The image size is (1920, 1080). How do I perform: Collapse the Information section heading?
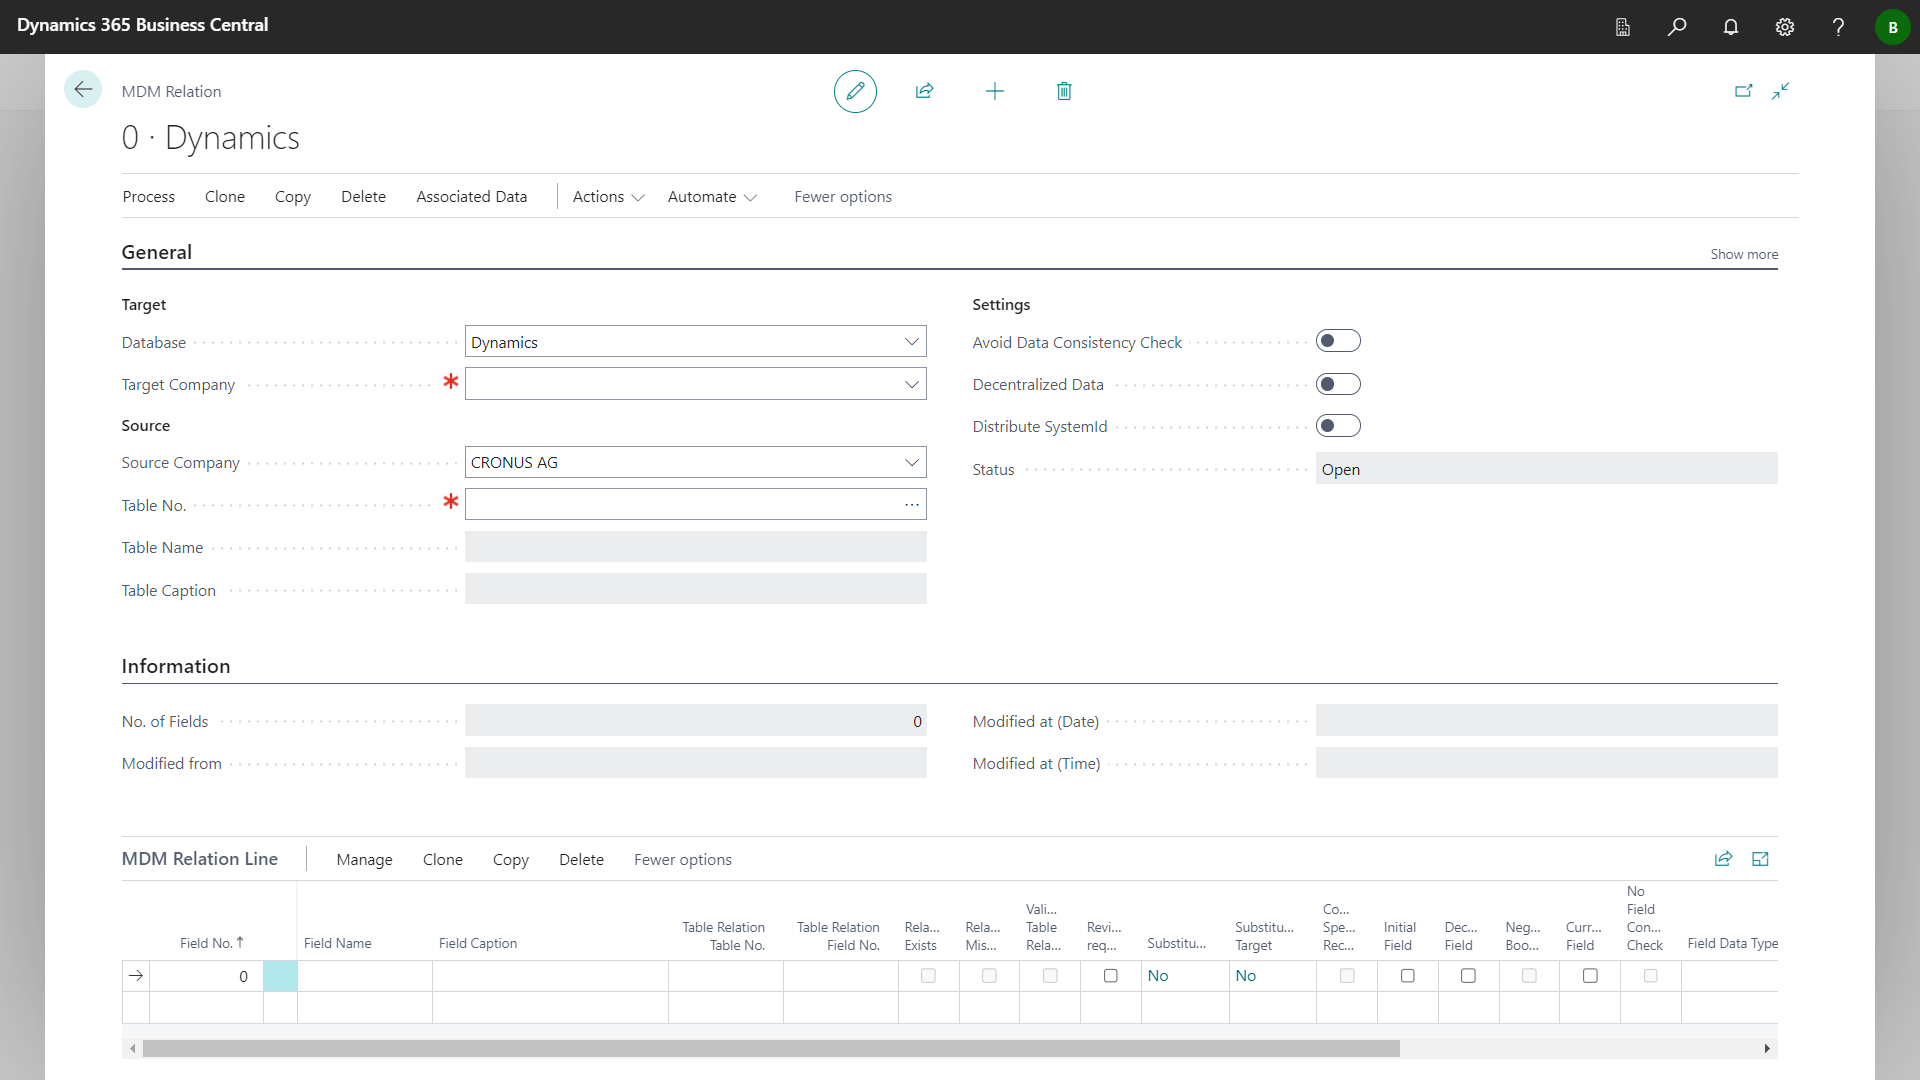click(x=176, y=666)
